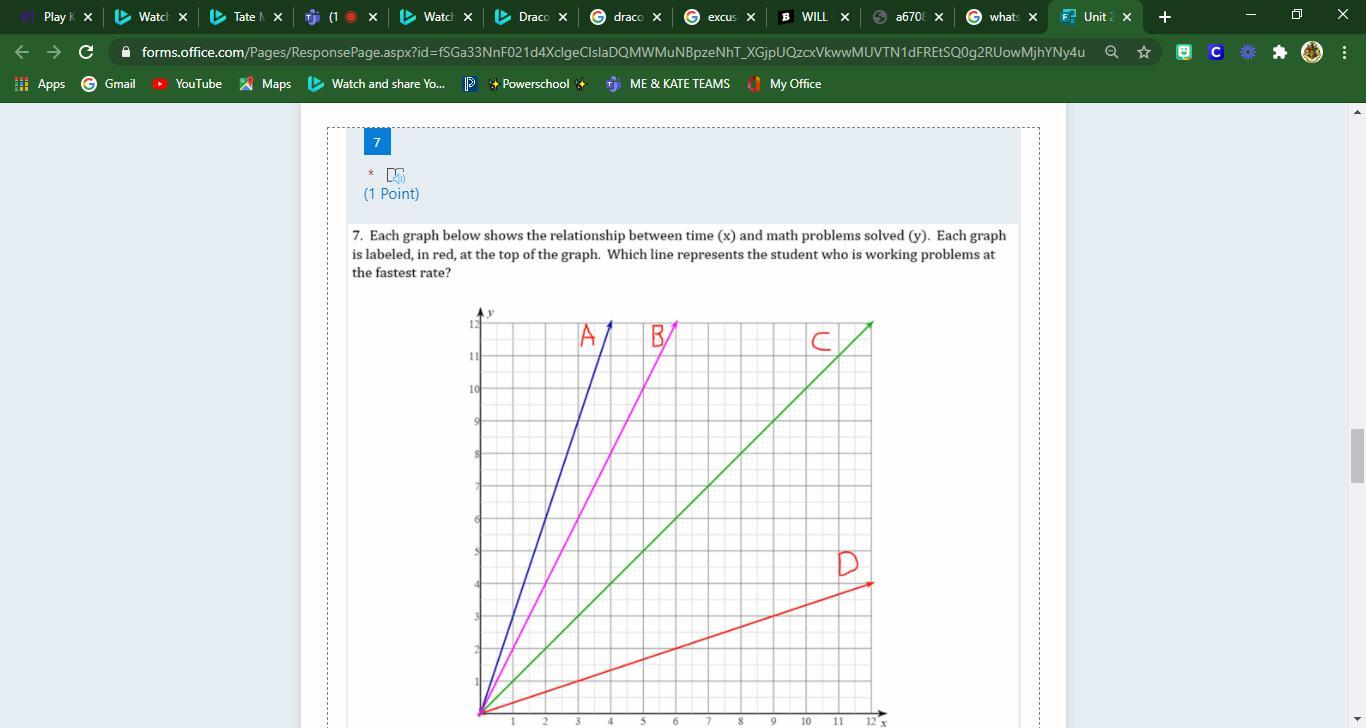Viewport: 1366px width, 728px height.
Task: Go back to the previous page
Action: 22,52
